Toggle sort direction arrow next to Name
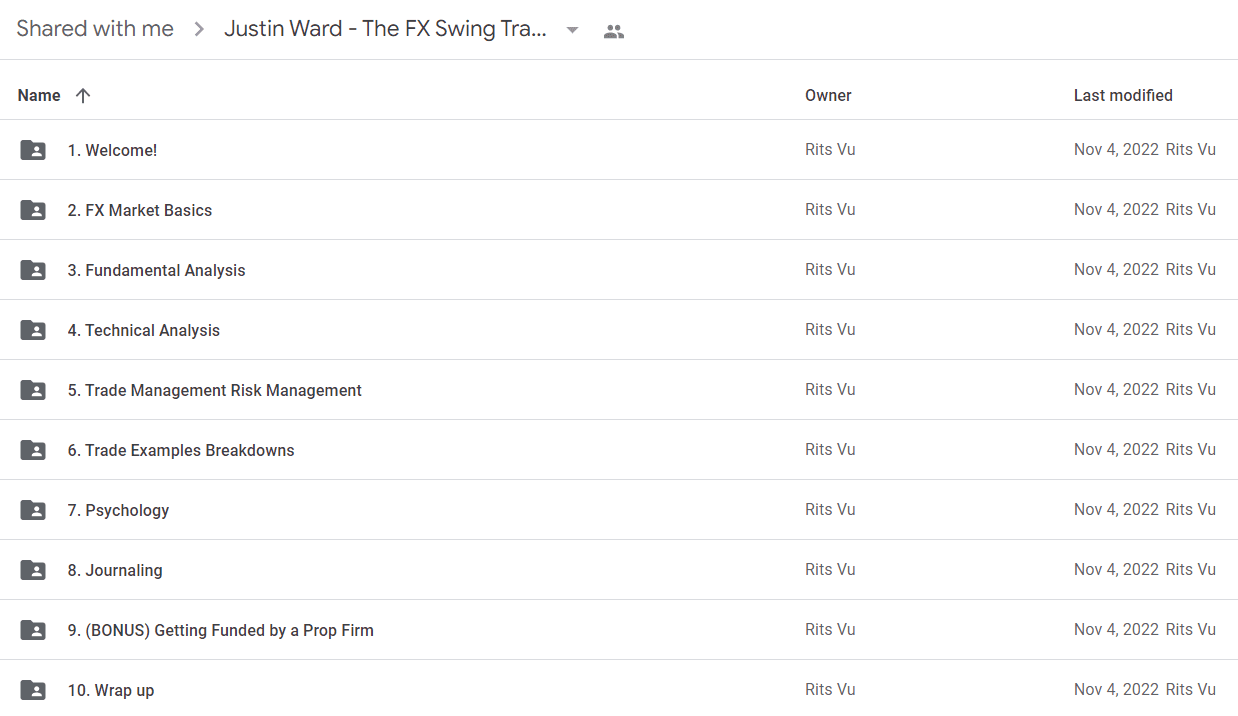1238x716 pixels. [83, 96]
